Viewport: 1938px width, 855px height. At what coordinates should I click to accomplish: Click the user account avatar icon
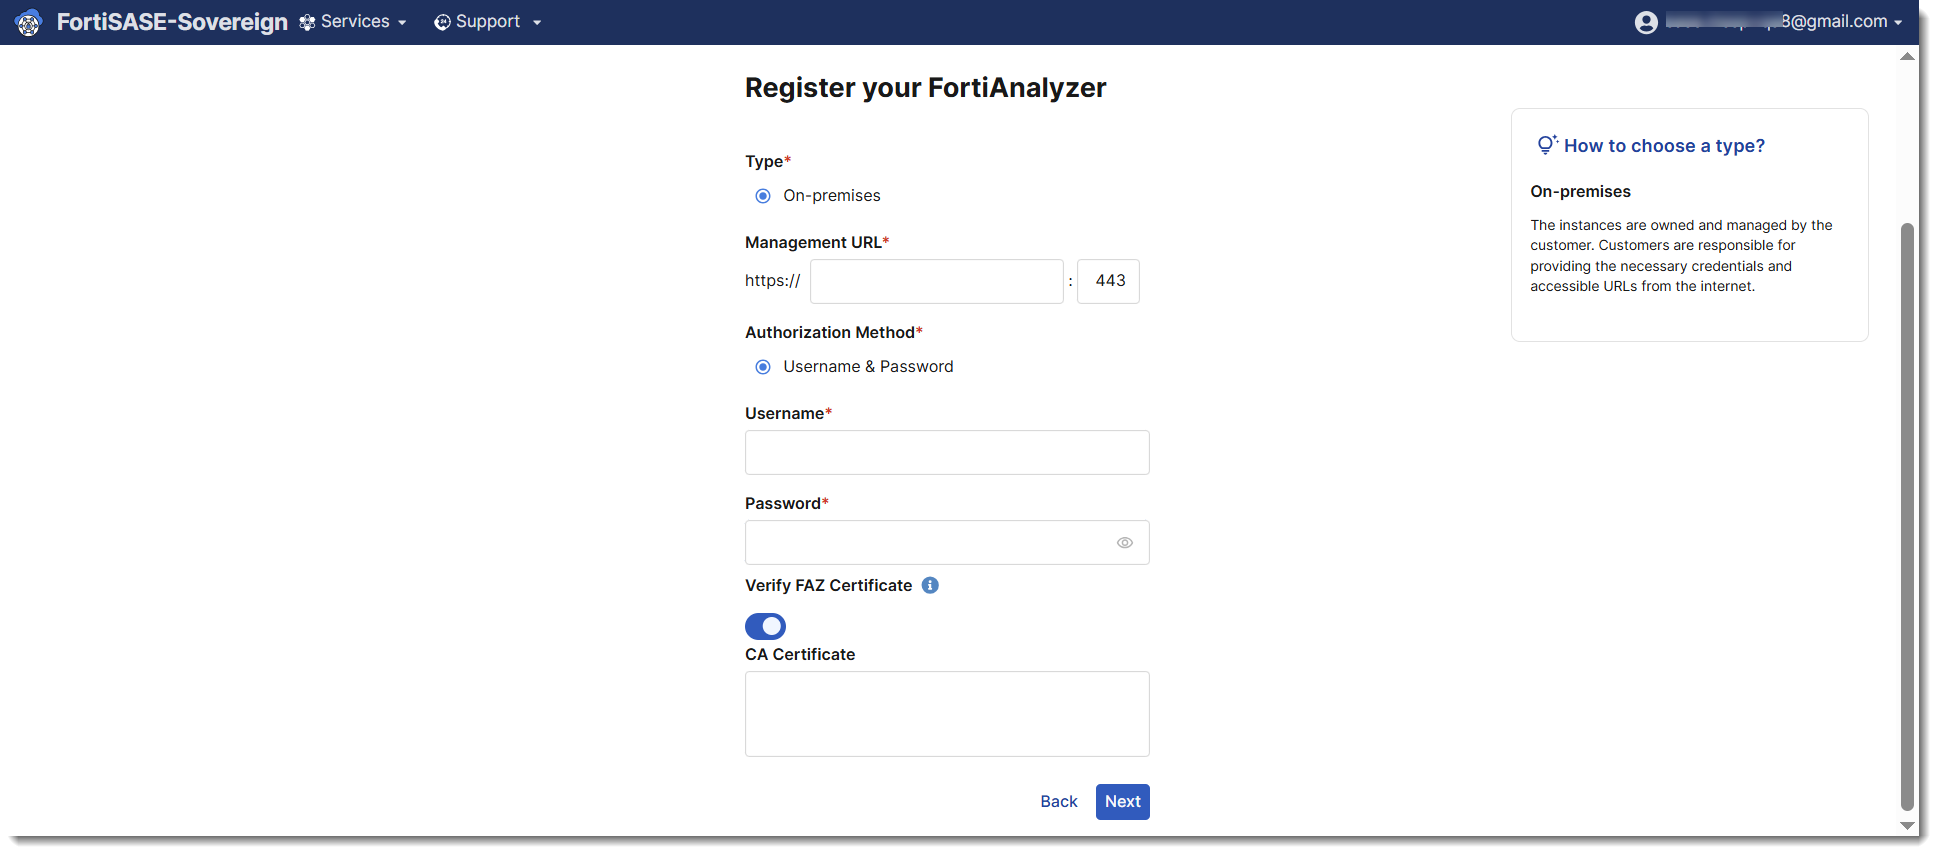coord(1647,21)
